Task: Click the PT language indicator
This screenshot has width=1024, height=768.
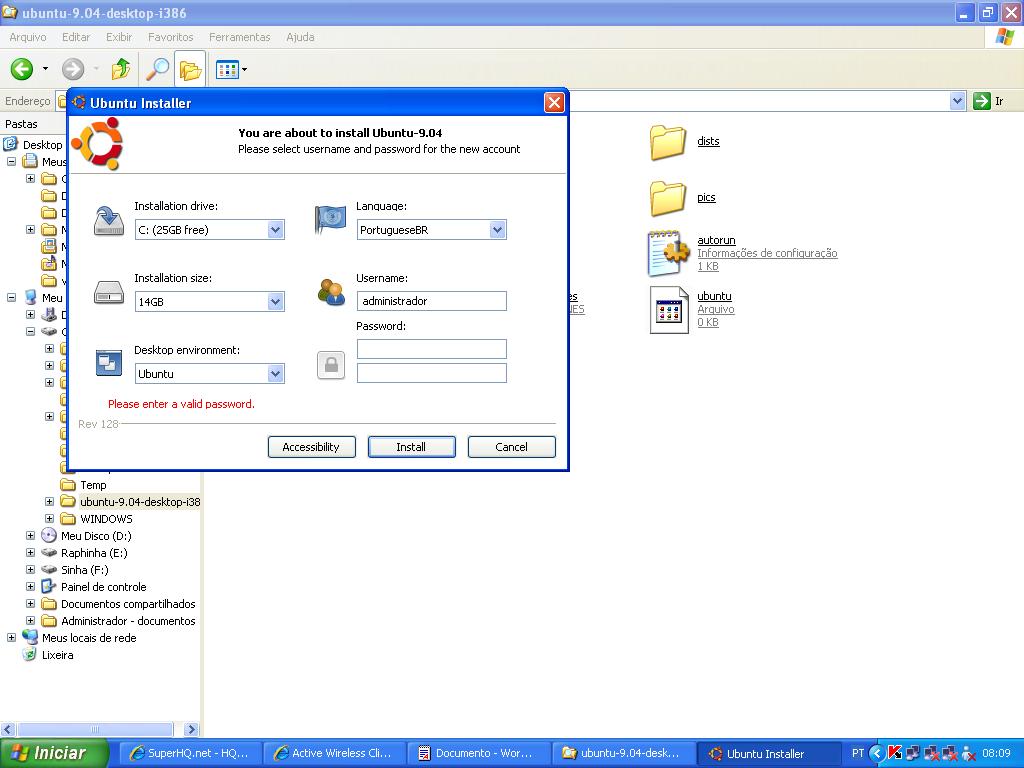Action: point(858,753)
